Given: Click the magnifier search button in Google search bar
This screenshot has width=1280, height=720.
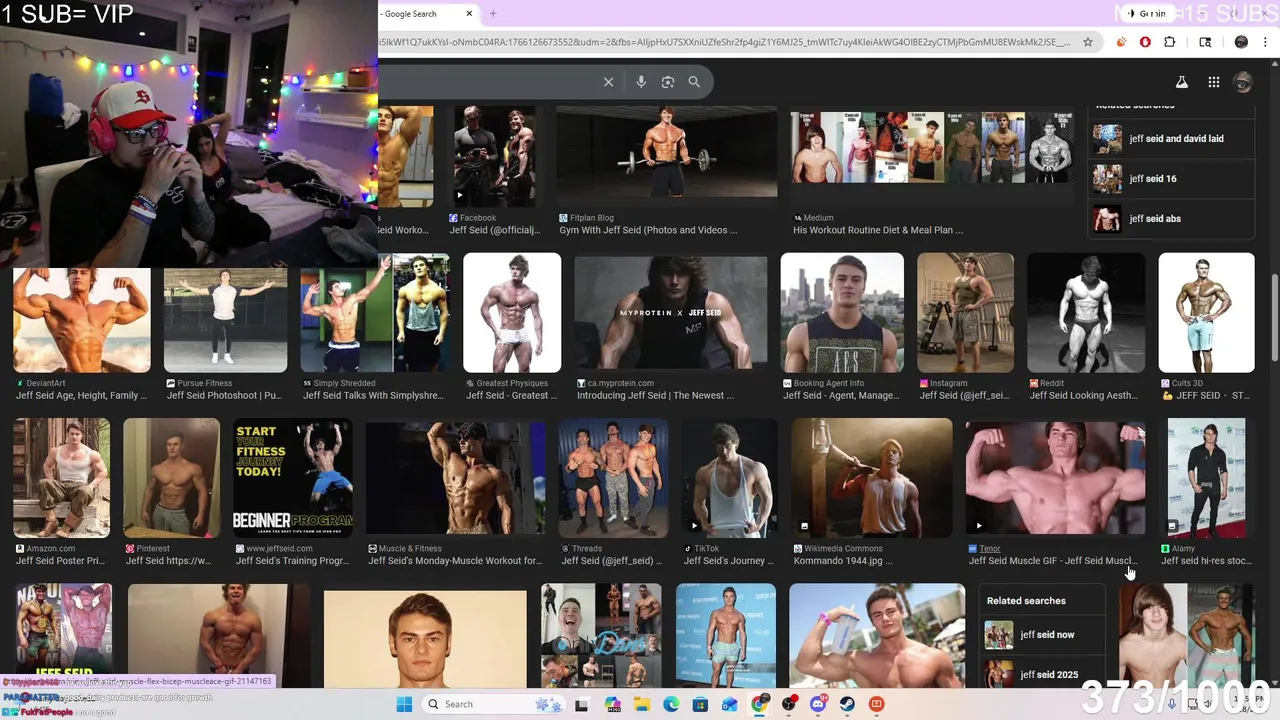Looking at the screenshot, I should [x=694, y=82].
